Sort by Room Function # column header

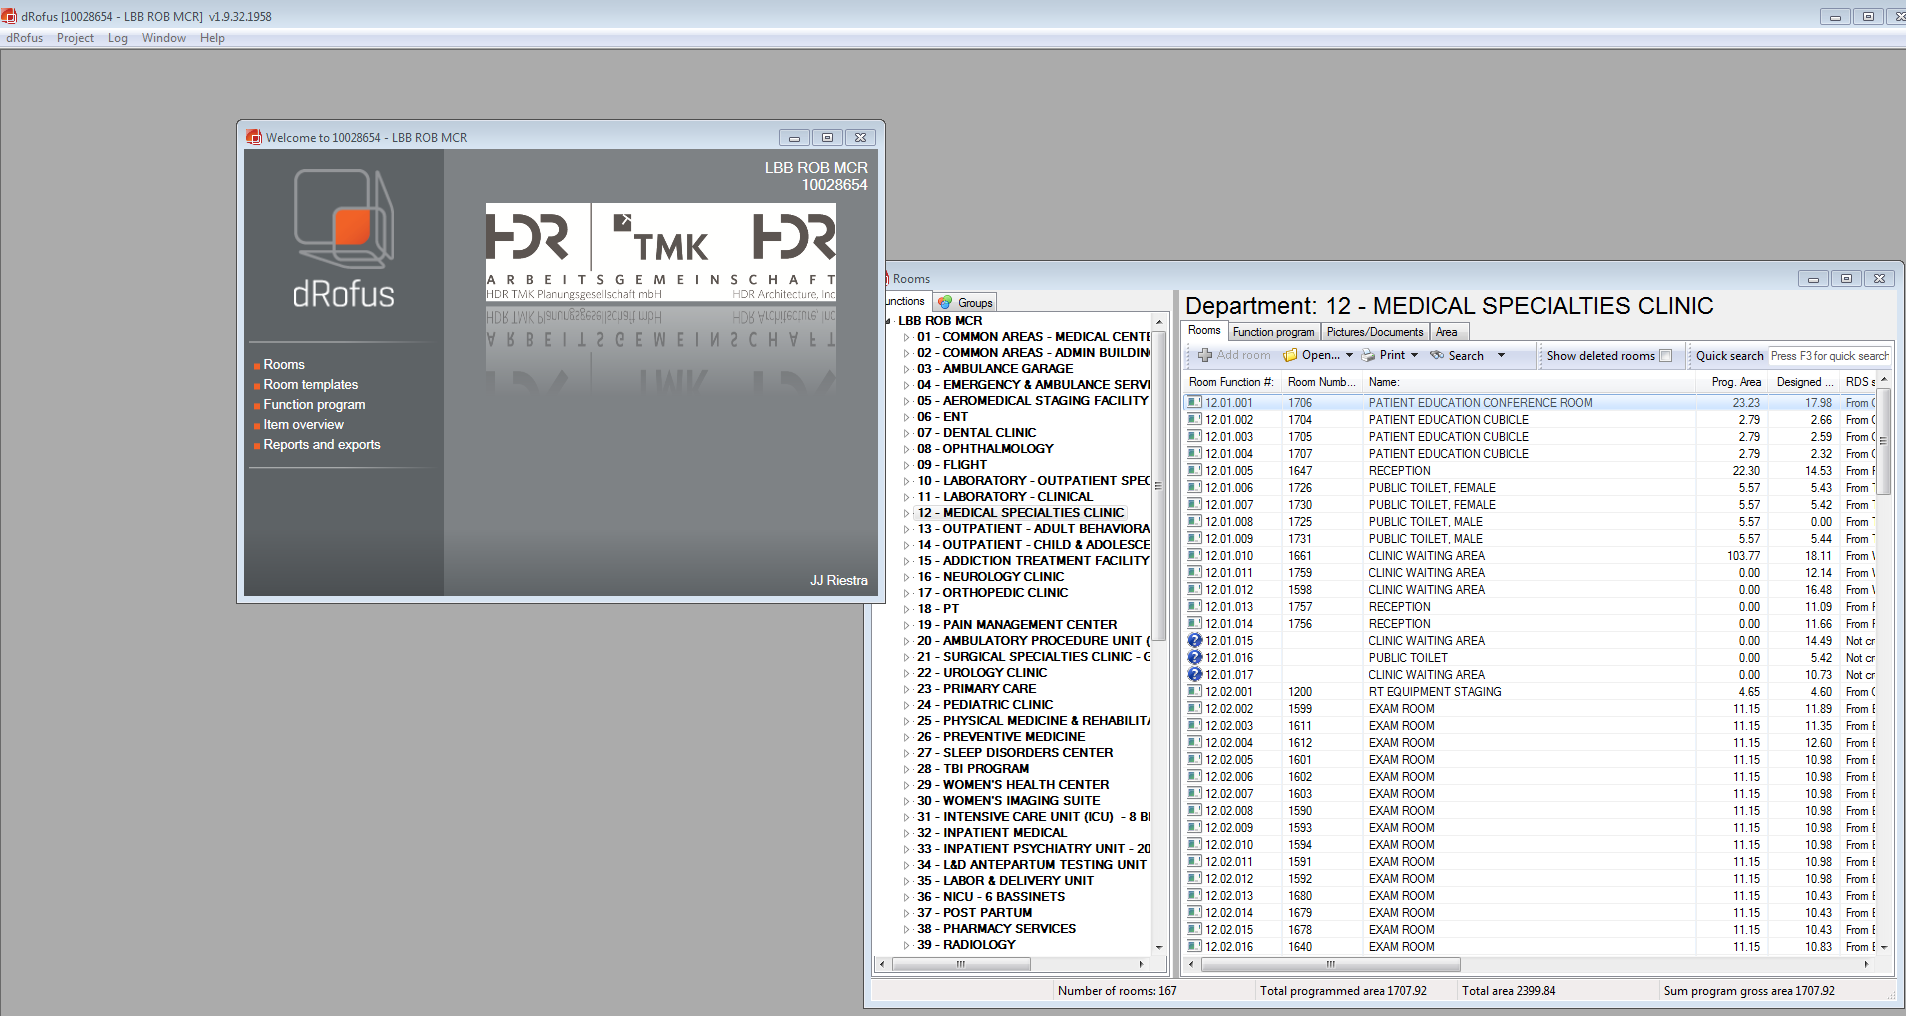click(1231, 382)
